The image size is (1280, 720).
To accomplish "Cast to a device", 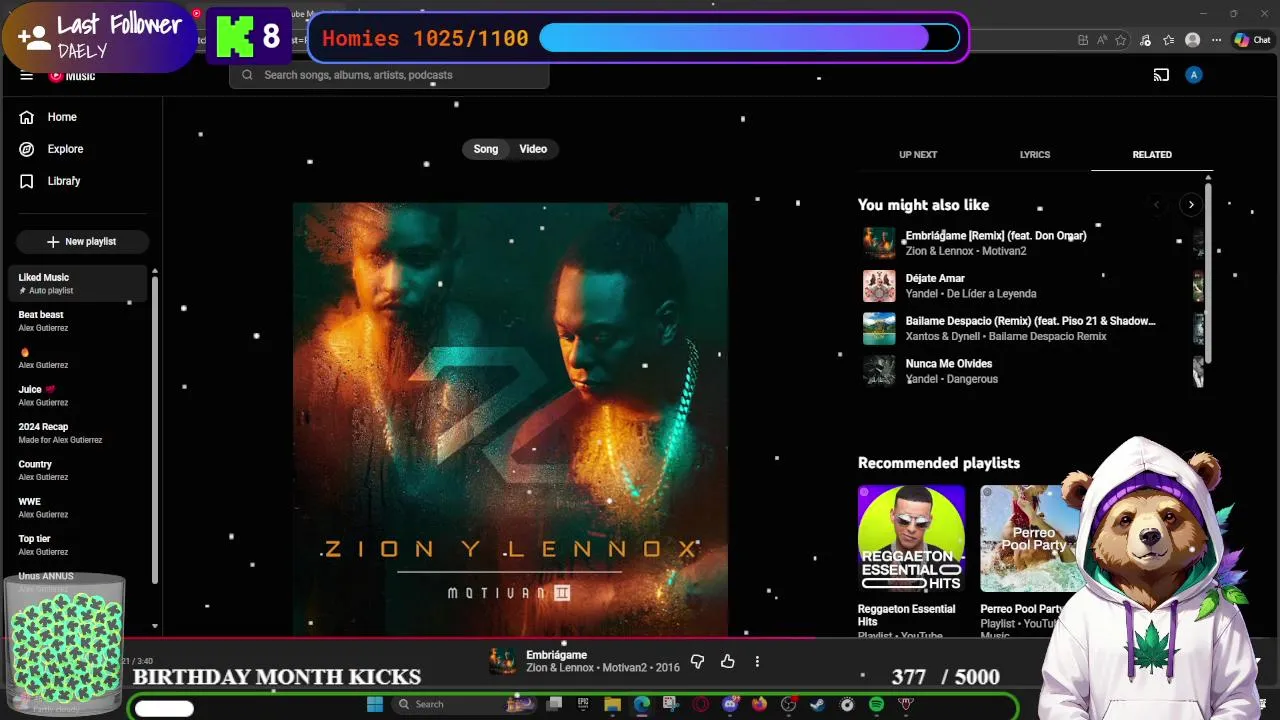I will 1161,75.
